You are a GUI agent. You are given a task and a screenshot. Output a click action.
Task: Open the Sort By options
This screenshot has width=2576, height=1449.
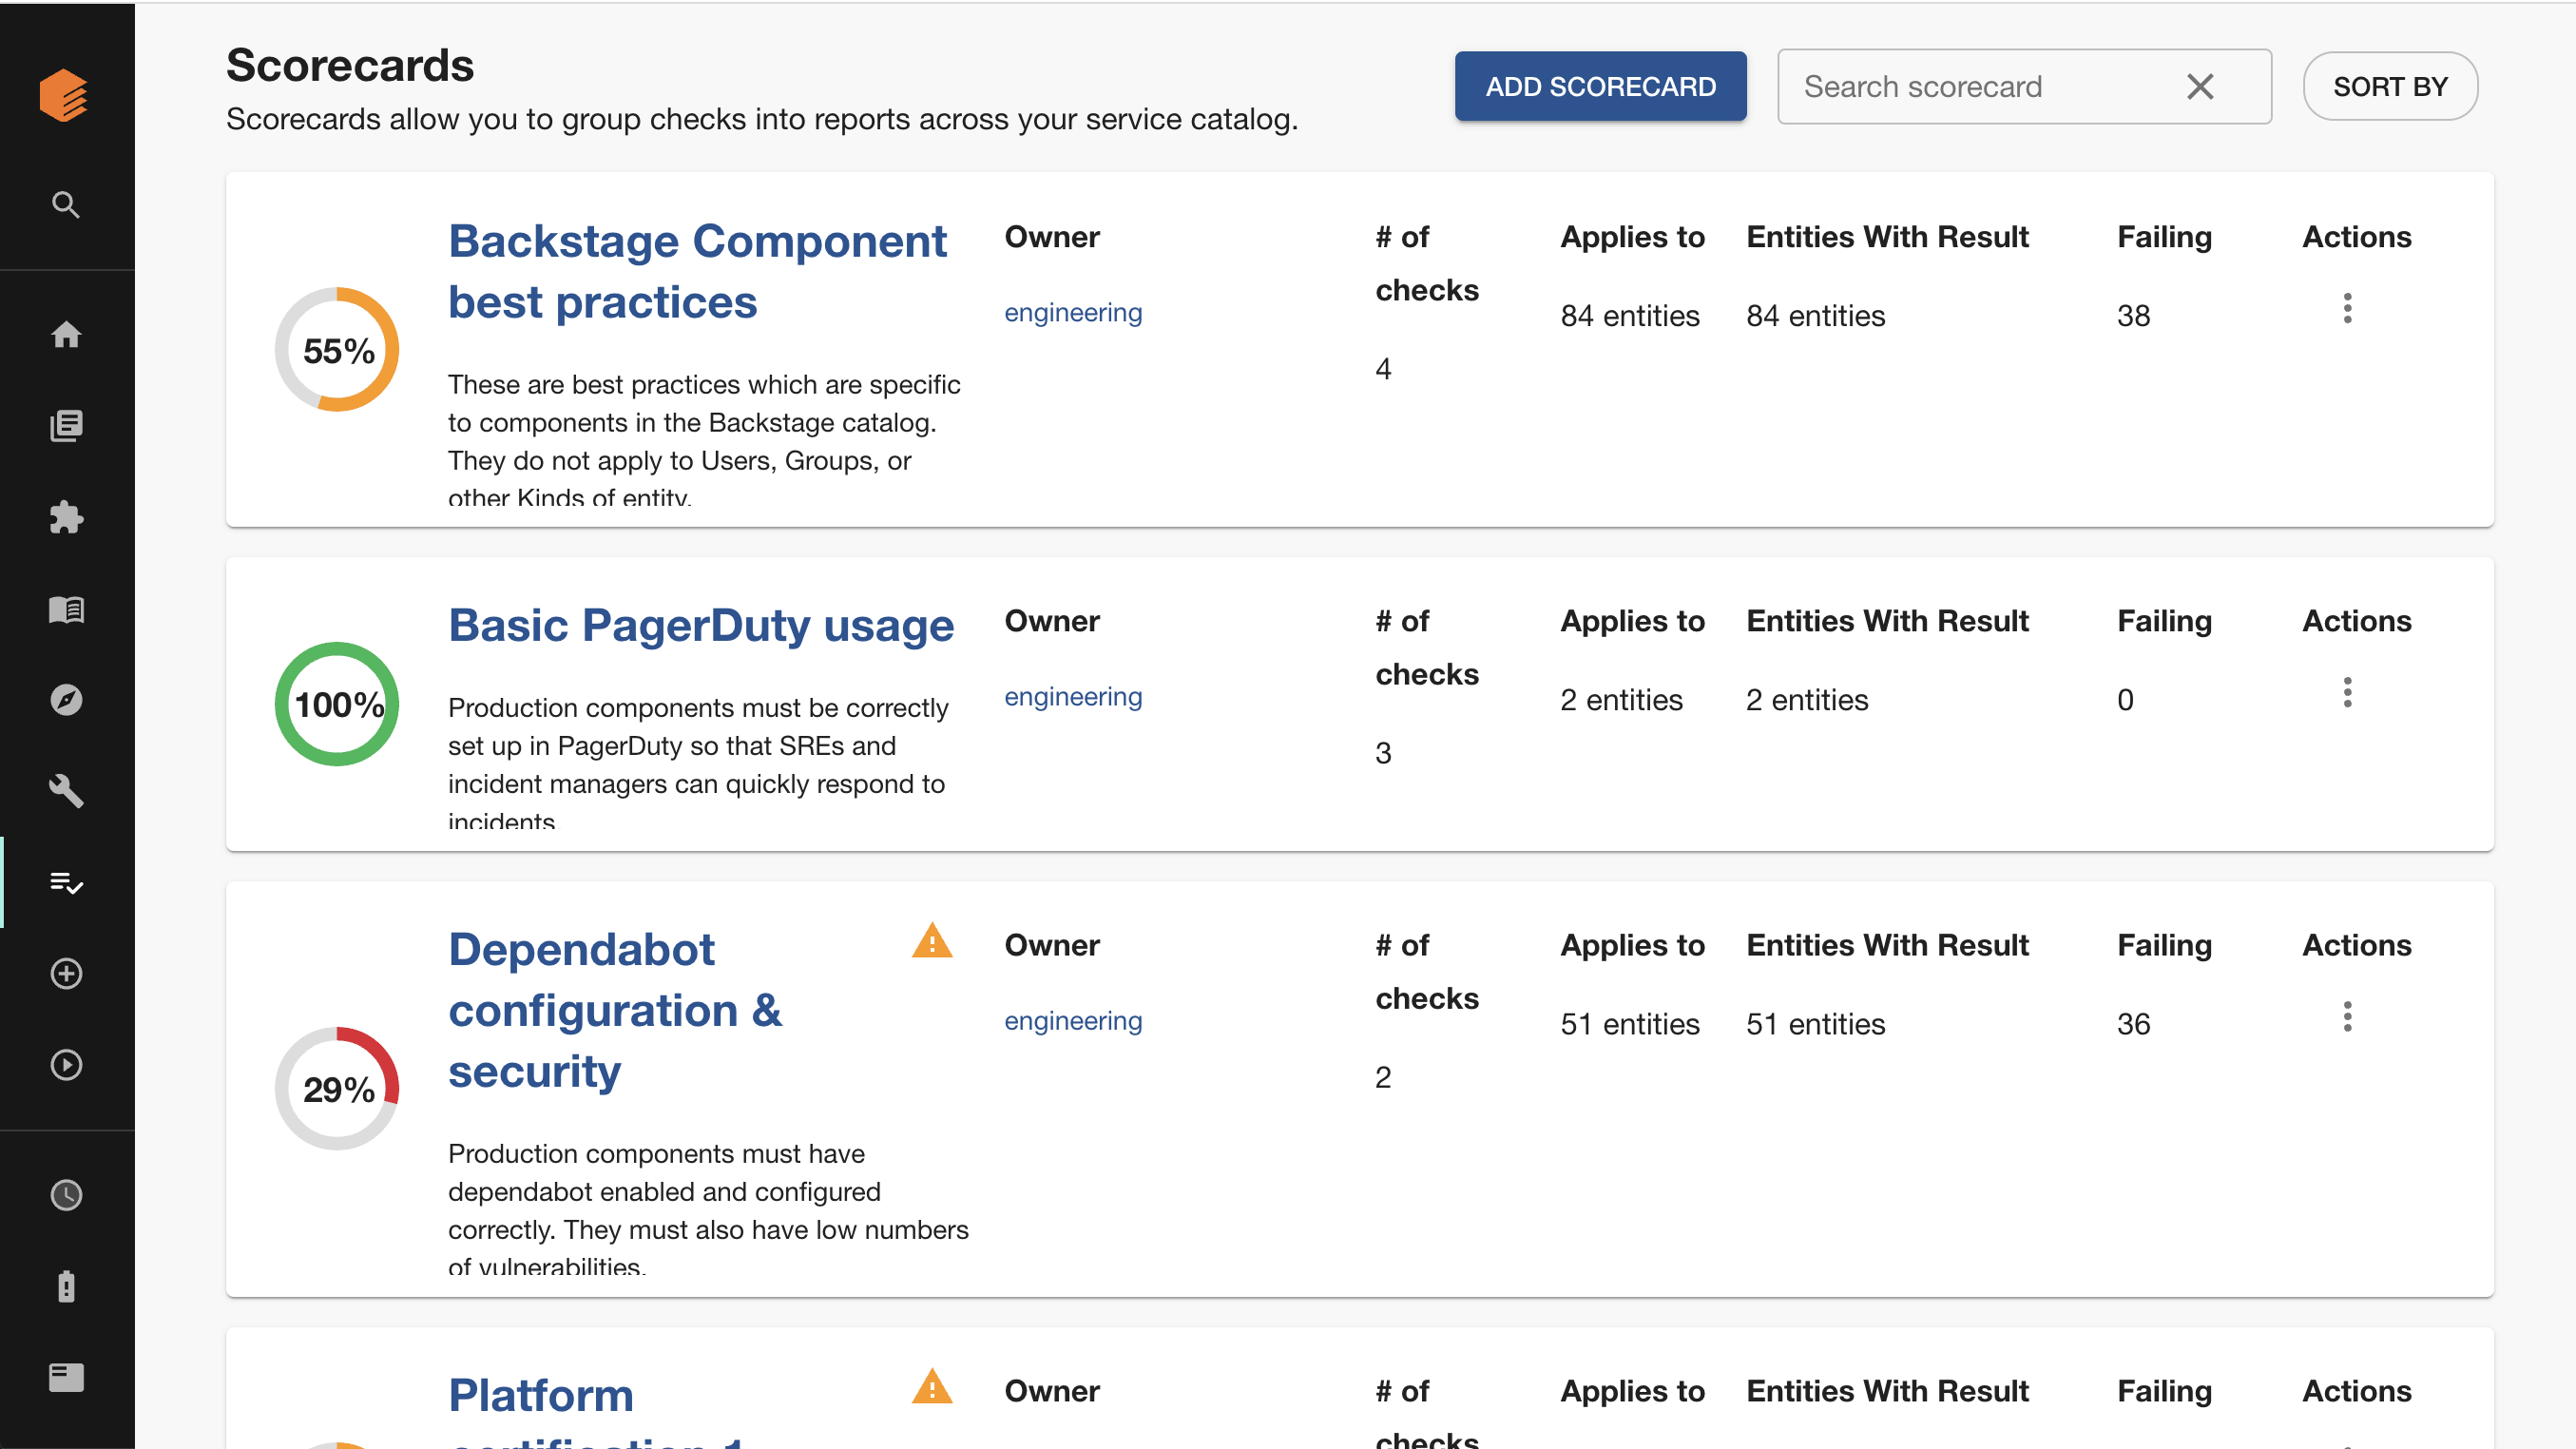coord(2389,87)
